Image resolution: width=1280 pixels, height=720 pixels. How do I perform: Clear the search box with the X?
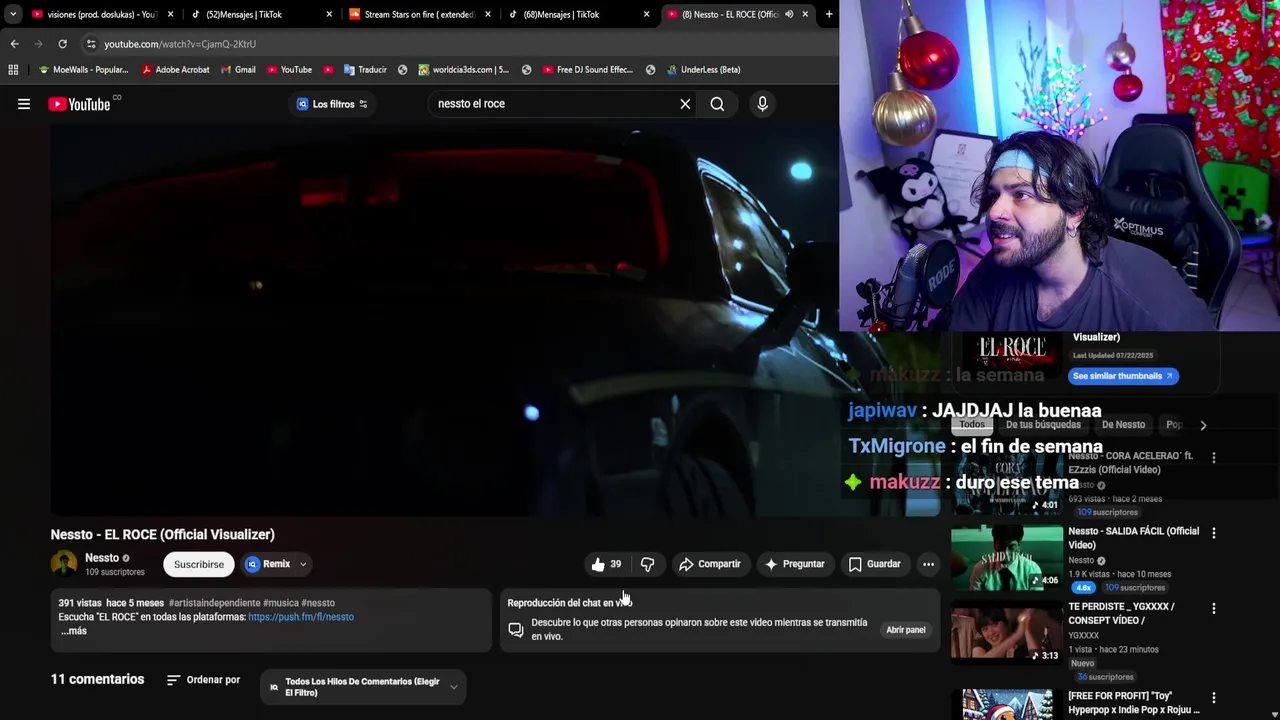click(x=685, y=104)
